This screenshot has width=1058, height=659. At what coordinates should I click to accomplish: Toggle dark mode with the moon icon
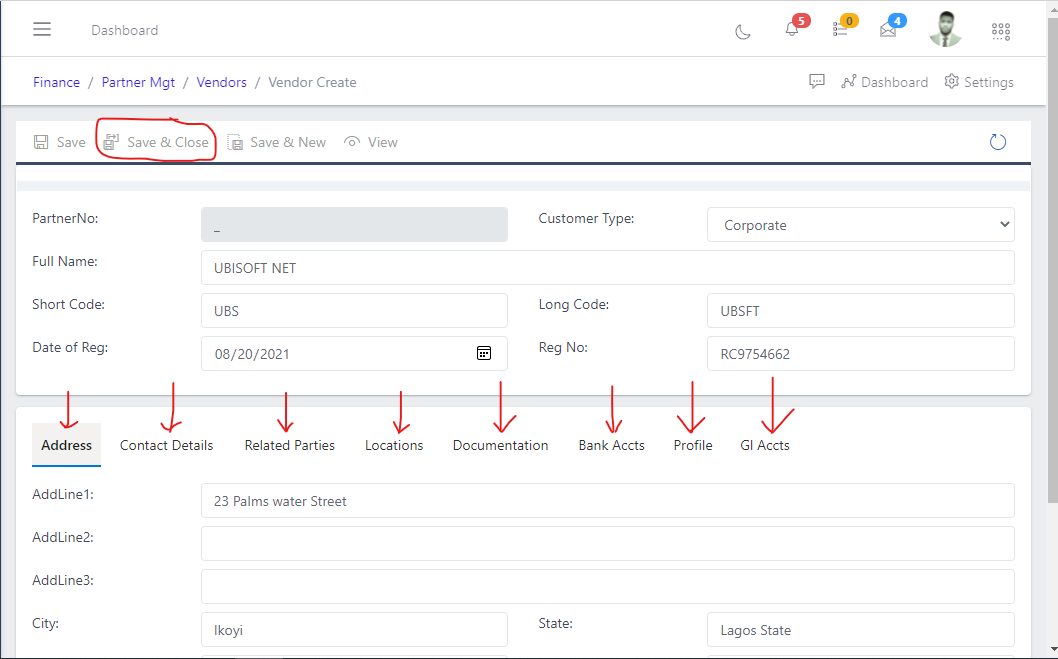742,31
